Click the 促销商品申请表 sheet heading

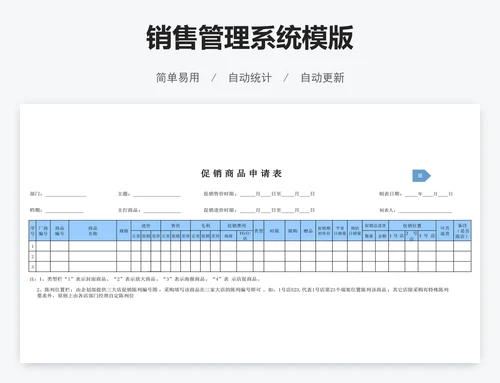(241, 173)
